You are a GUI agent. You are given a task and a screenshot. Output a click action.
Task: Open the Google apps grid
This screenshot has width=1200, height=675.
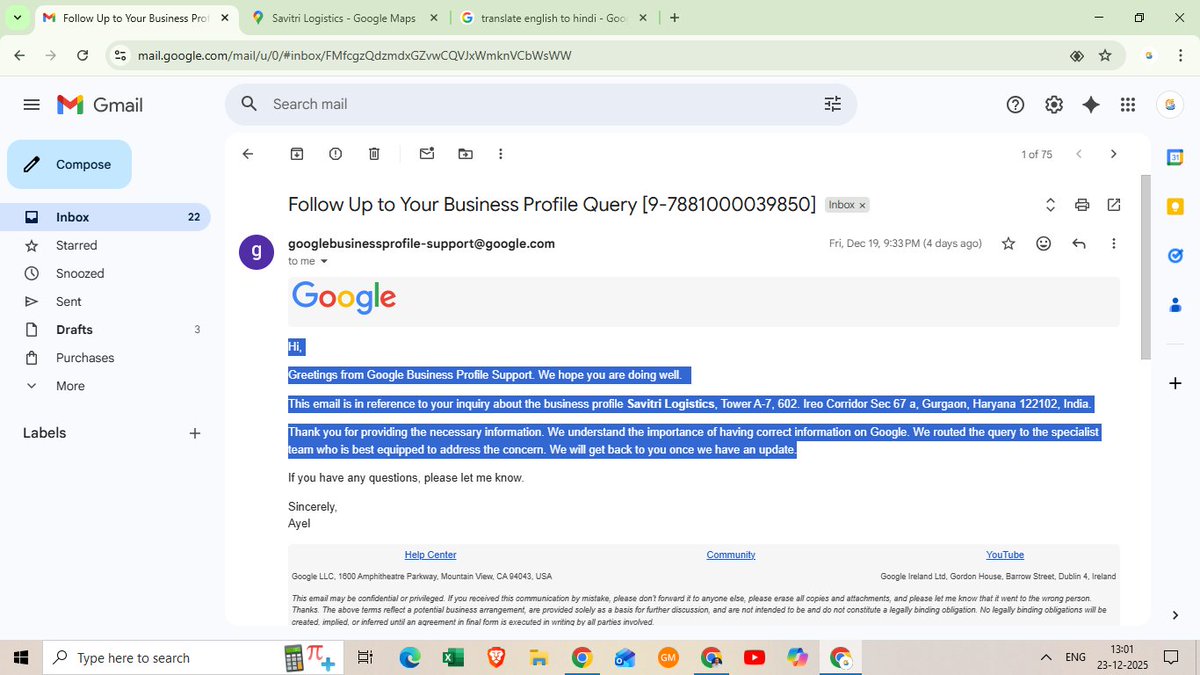point(1128,104)
